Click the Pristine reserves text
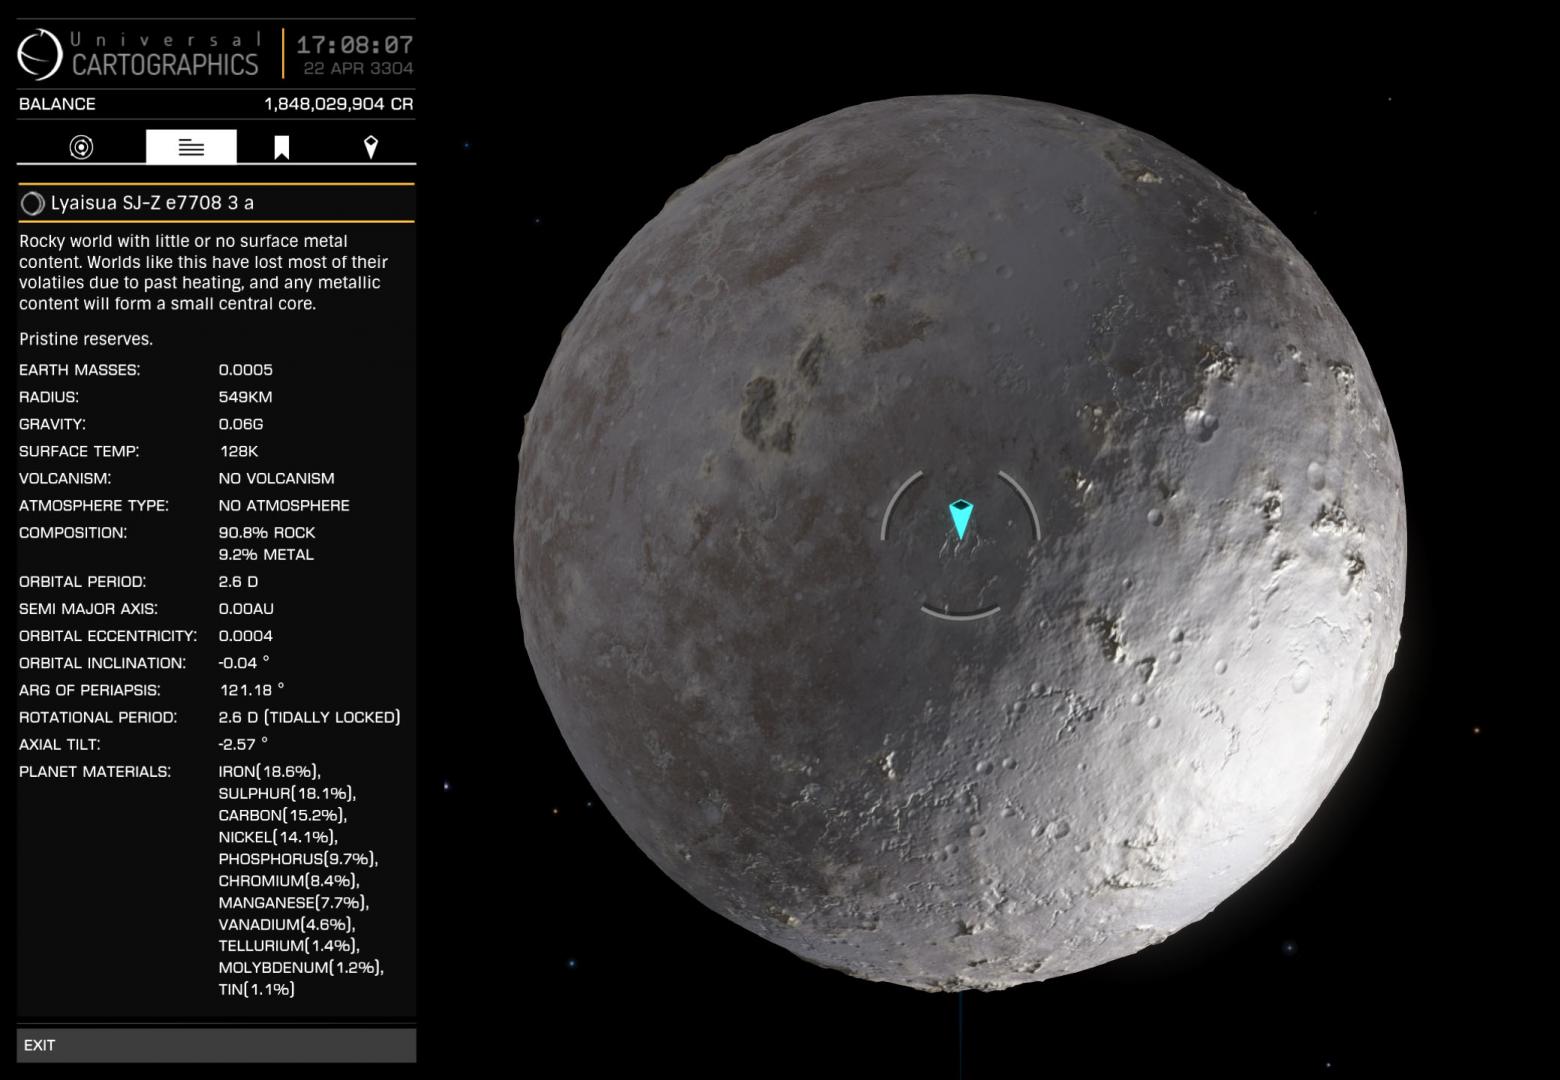The width and height of the screenshot is (1560, 1080). (86, 340)
